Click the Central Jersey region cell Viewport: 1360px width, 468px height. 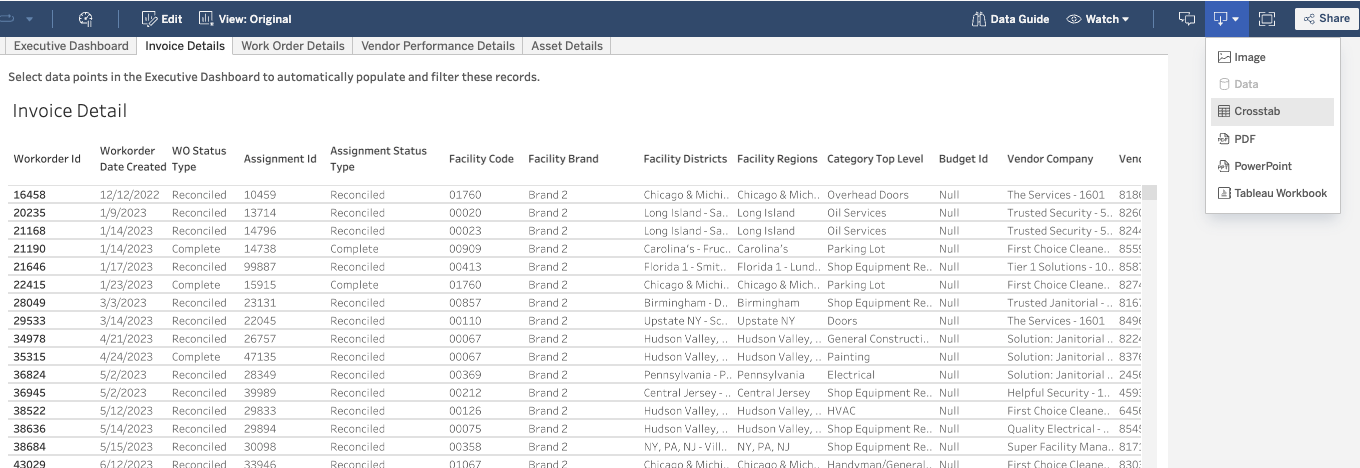point(773,393)
